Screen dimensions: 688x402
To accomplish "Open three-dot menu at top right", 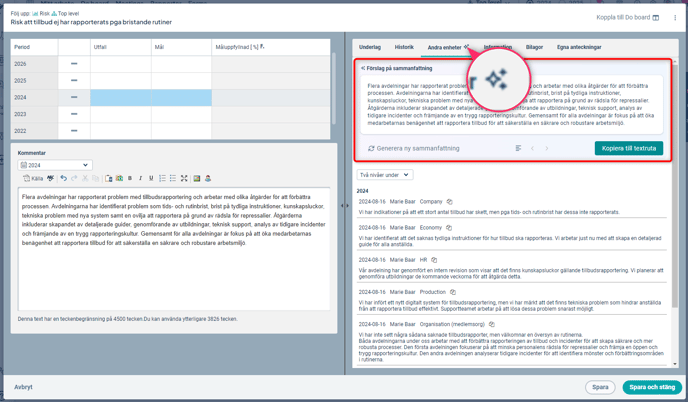I will click(675, 17).
